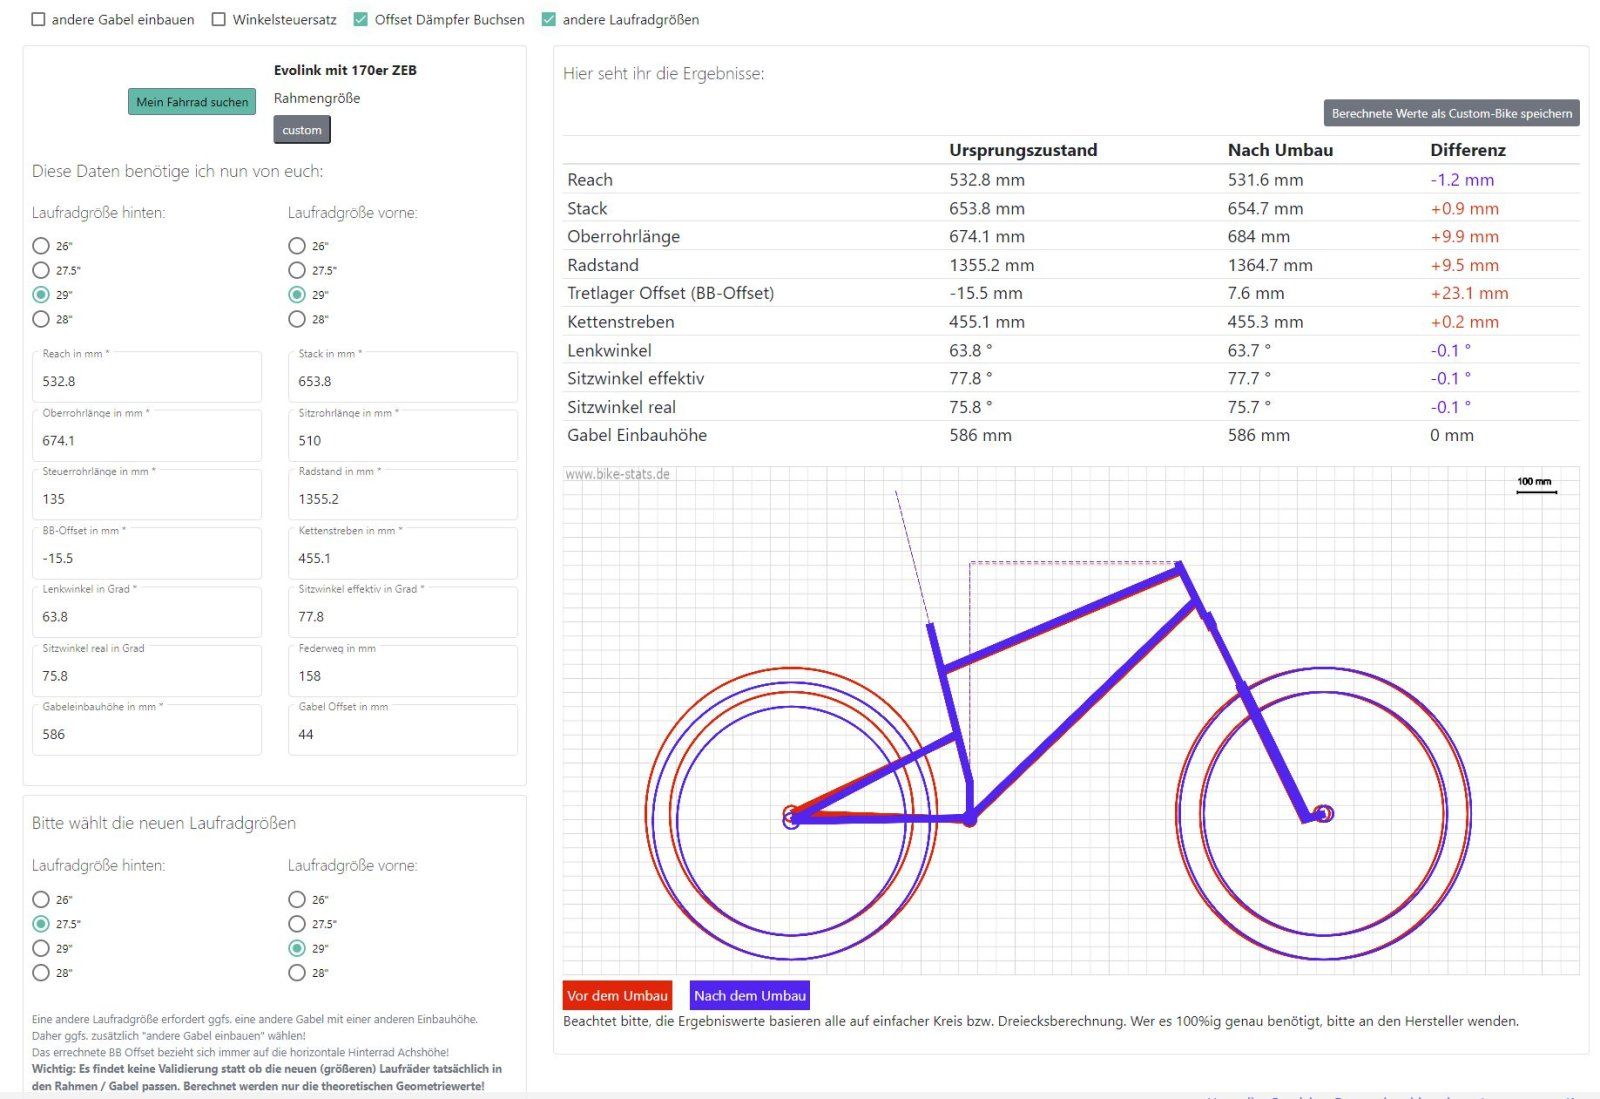Screen dimensions: 1600x1099
Task: Focus the Stack in mm field
Action: 402,381
